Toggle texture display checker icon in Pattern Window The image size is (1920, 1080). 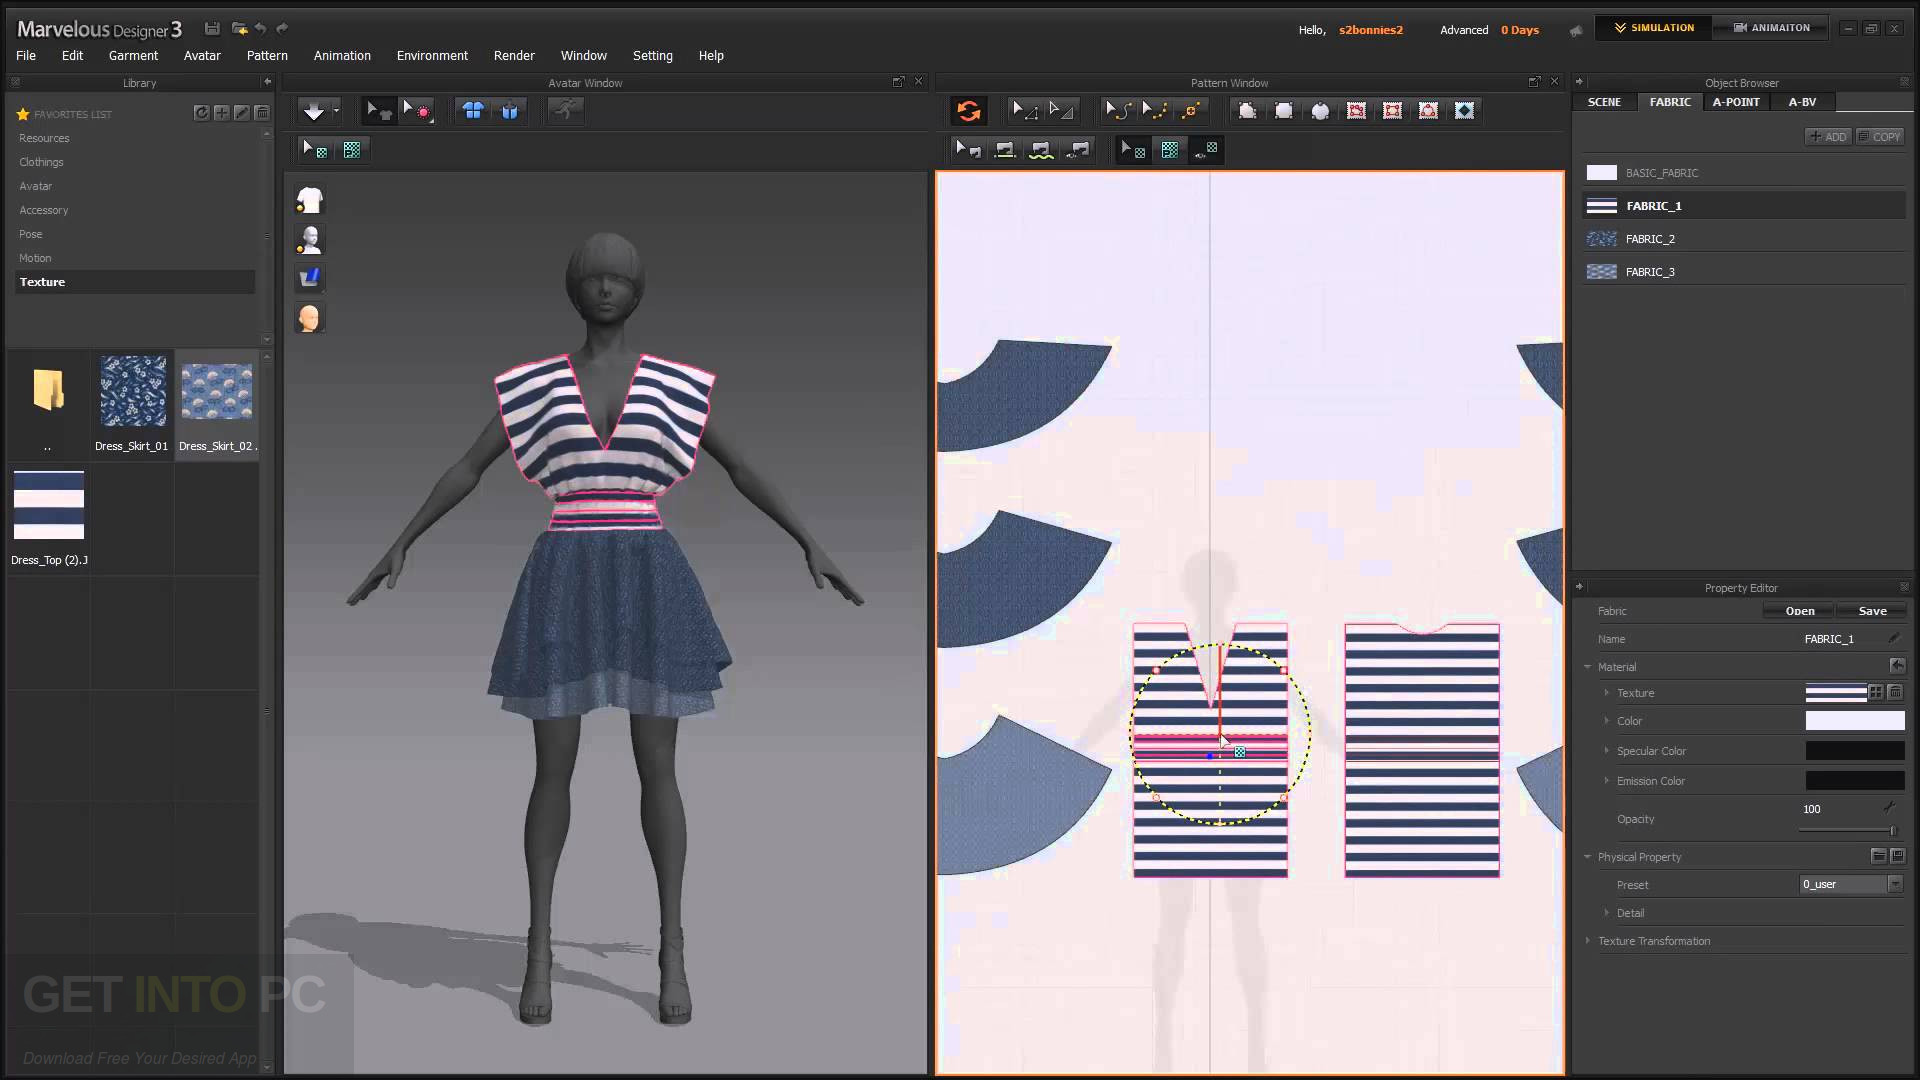pos(1169,150)
